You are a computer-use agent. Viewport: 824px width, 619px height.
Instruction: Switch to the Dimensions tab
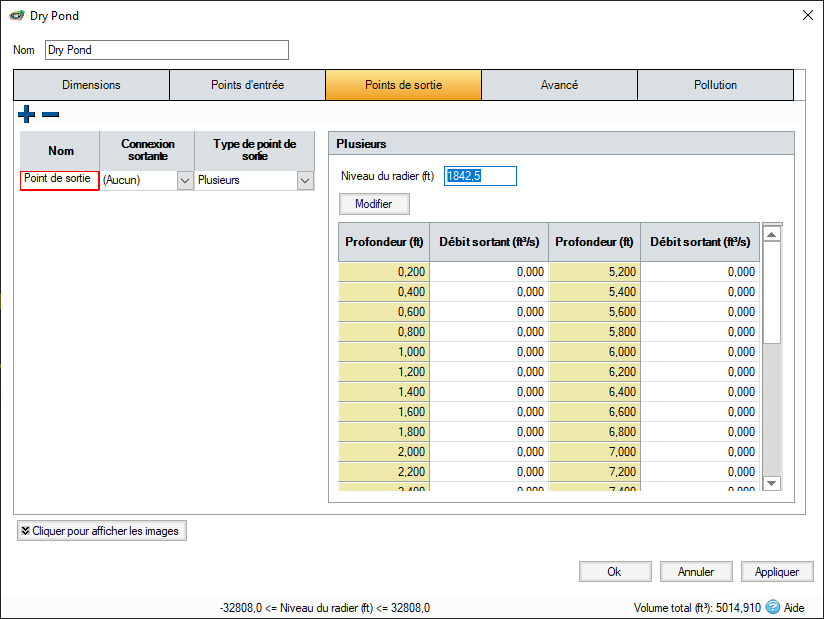coord(91,85)
